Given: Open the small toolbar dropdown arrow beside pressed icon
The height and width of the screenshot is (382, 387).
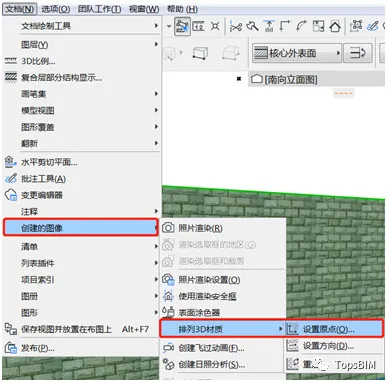Looking at the screenshot, I should pos(169,26).
